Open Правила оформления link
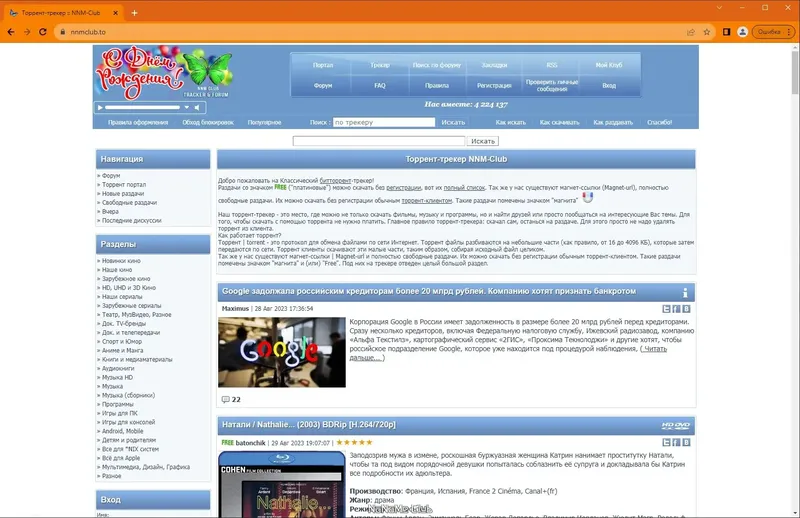This screenshot has width=800, height=518. [x=138, y=122]
